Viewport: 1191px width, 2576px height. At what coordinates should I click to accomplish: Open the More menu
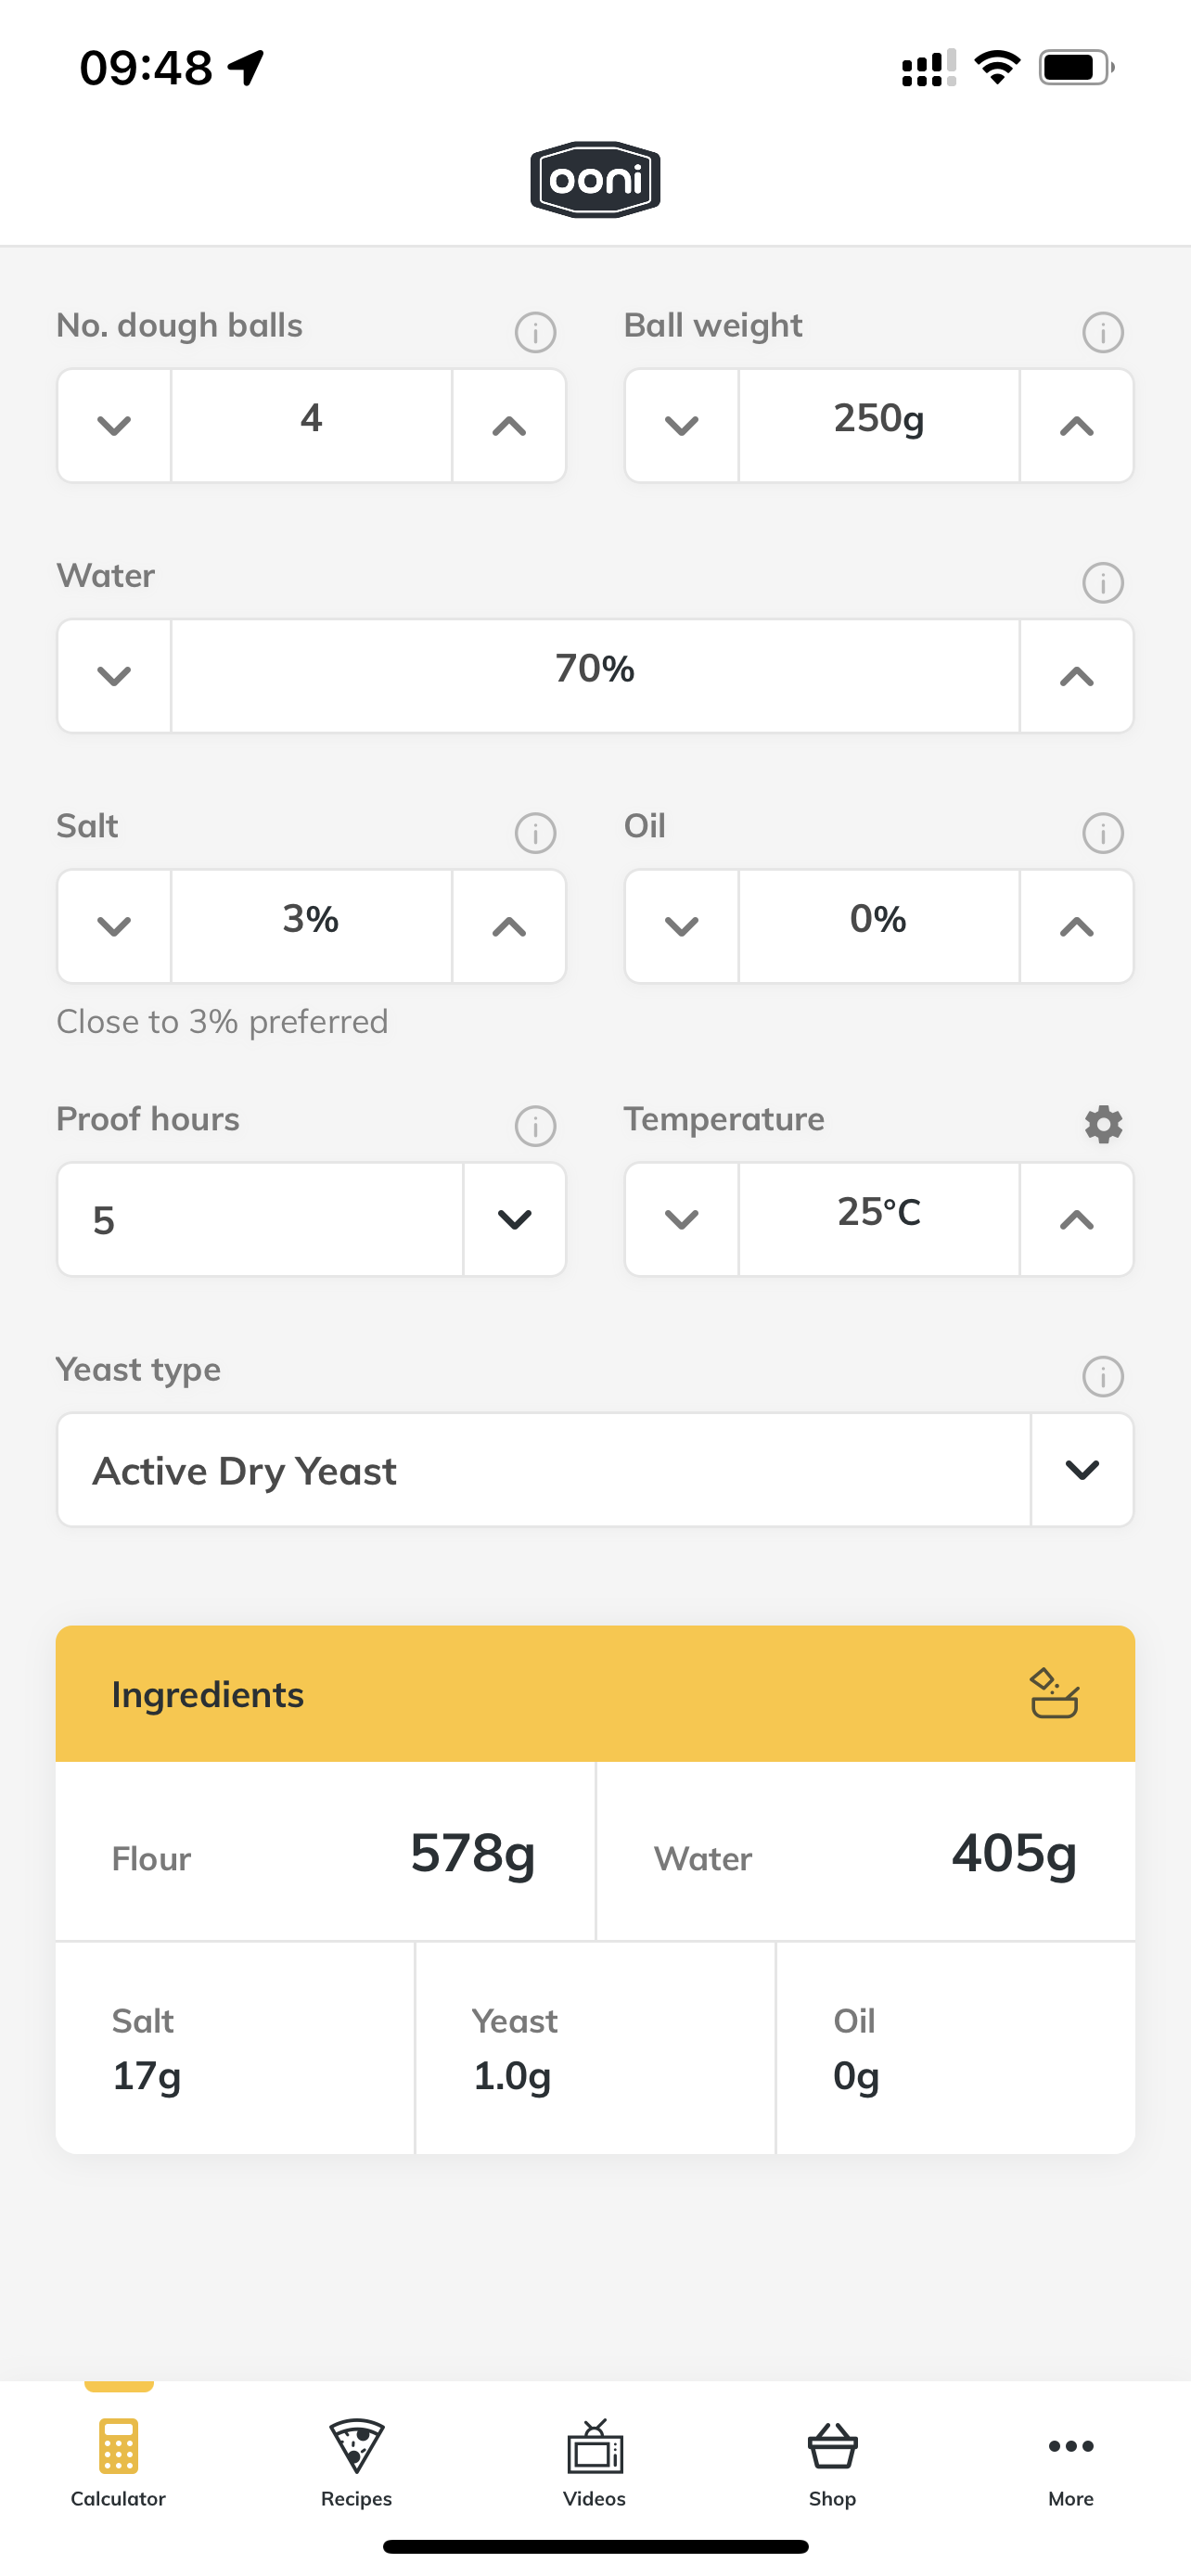1071,2462
